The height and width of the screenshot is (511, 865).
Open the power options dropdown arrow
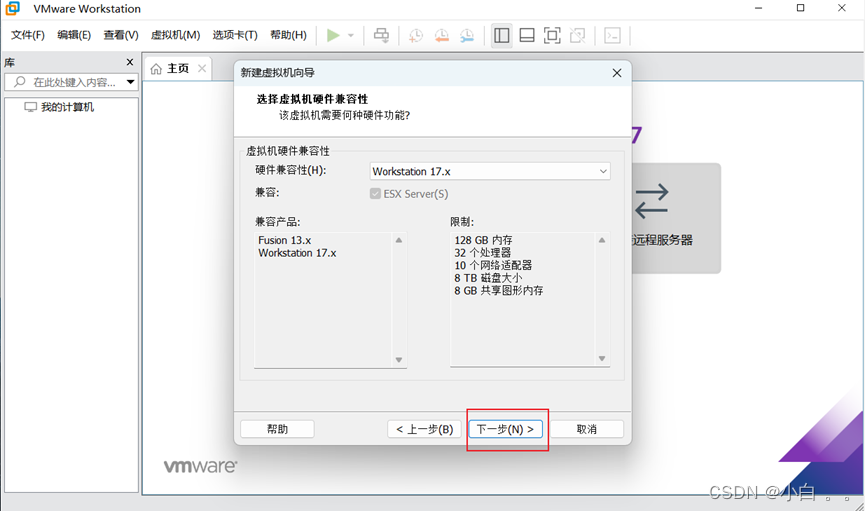click(x=351, y=35)
